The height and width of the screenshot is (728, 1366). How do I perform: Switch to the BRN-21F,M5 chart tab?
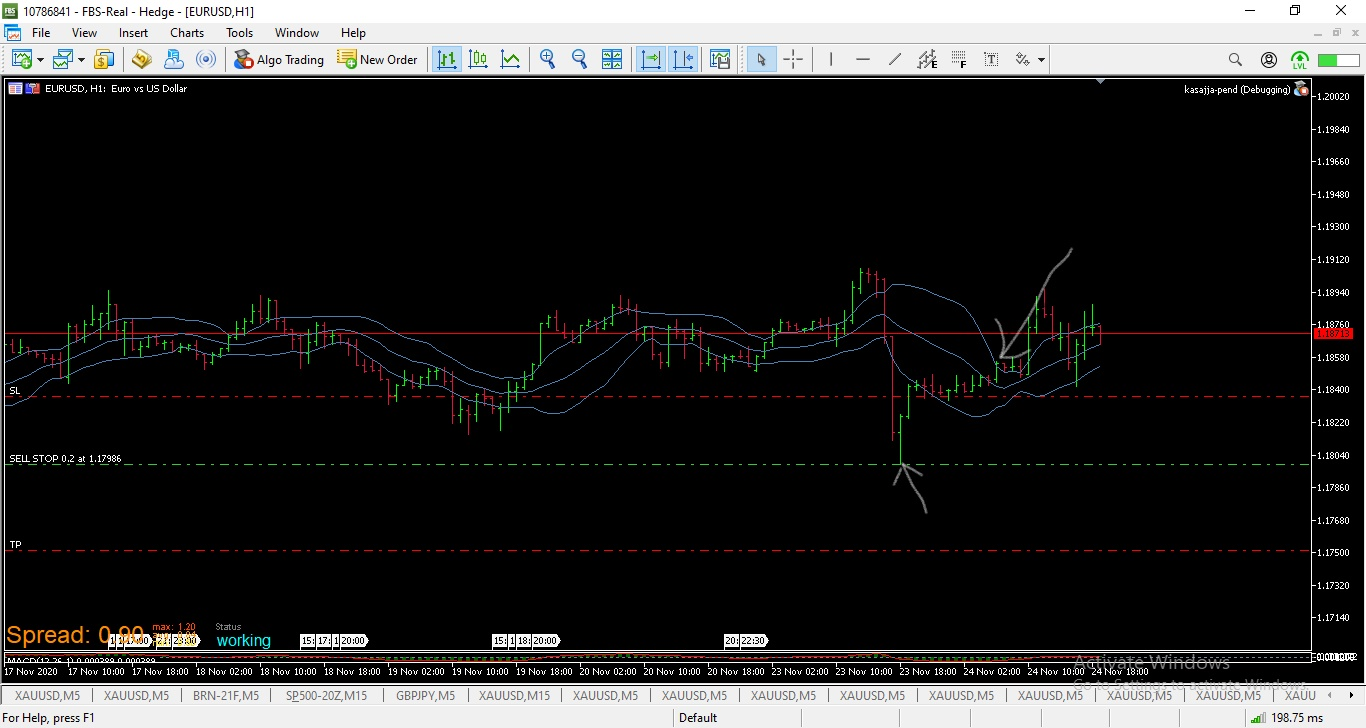click(x=226, y=695)
